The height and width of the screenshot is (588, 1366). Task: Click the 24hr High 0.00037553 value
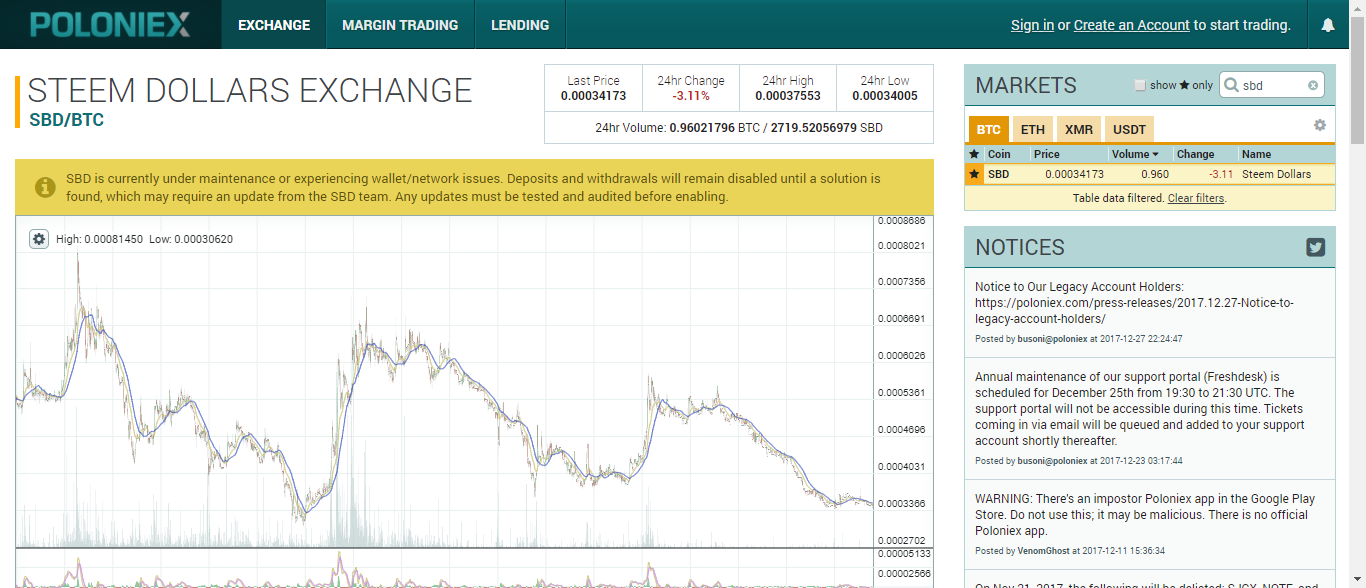788,97
